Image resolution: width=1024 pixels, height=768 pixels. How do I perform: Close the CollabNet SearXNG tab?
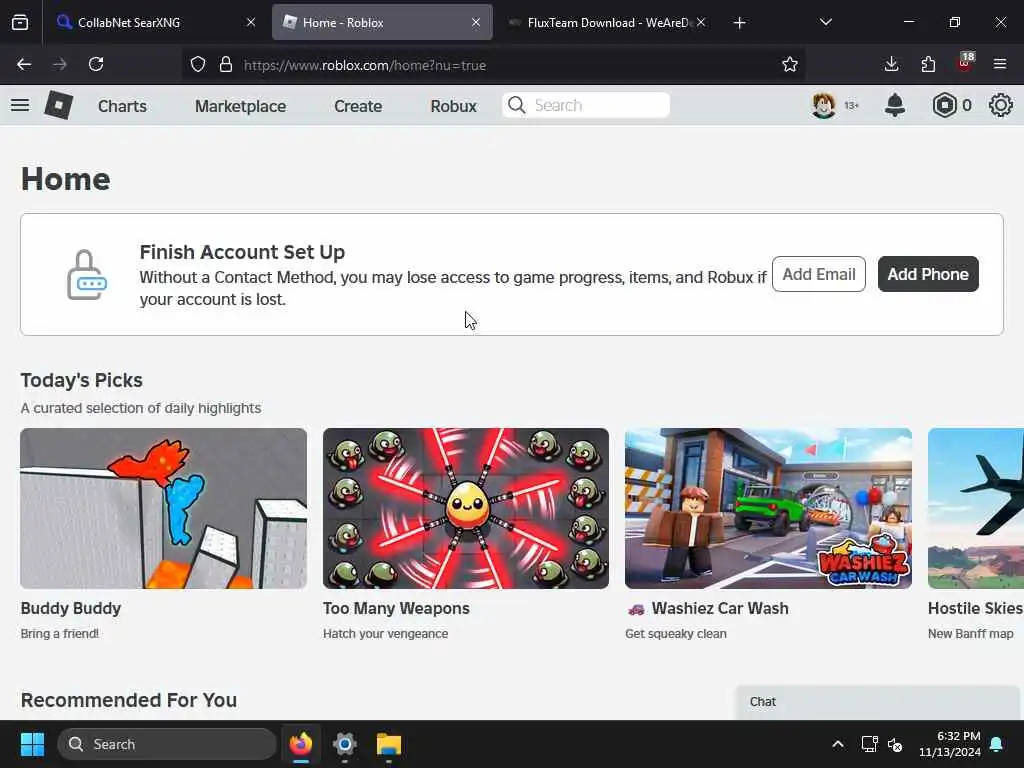pos(251,22)
